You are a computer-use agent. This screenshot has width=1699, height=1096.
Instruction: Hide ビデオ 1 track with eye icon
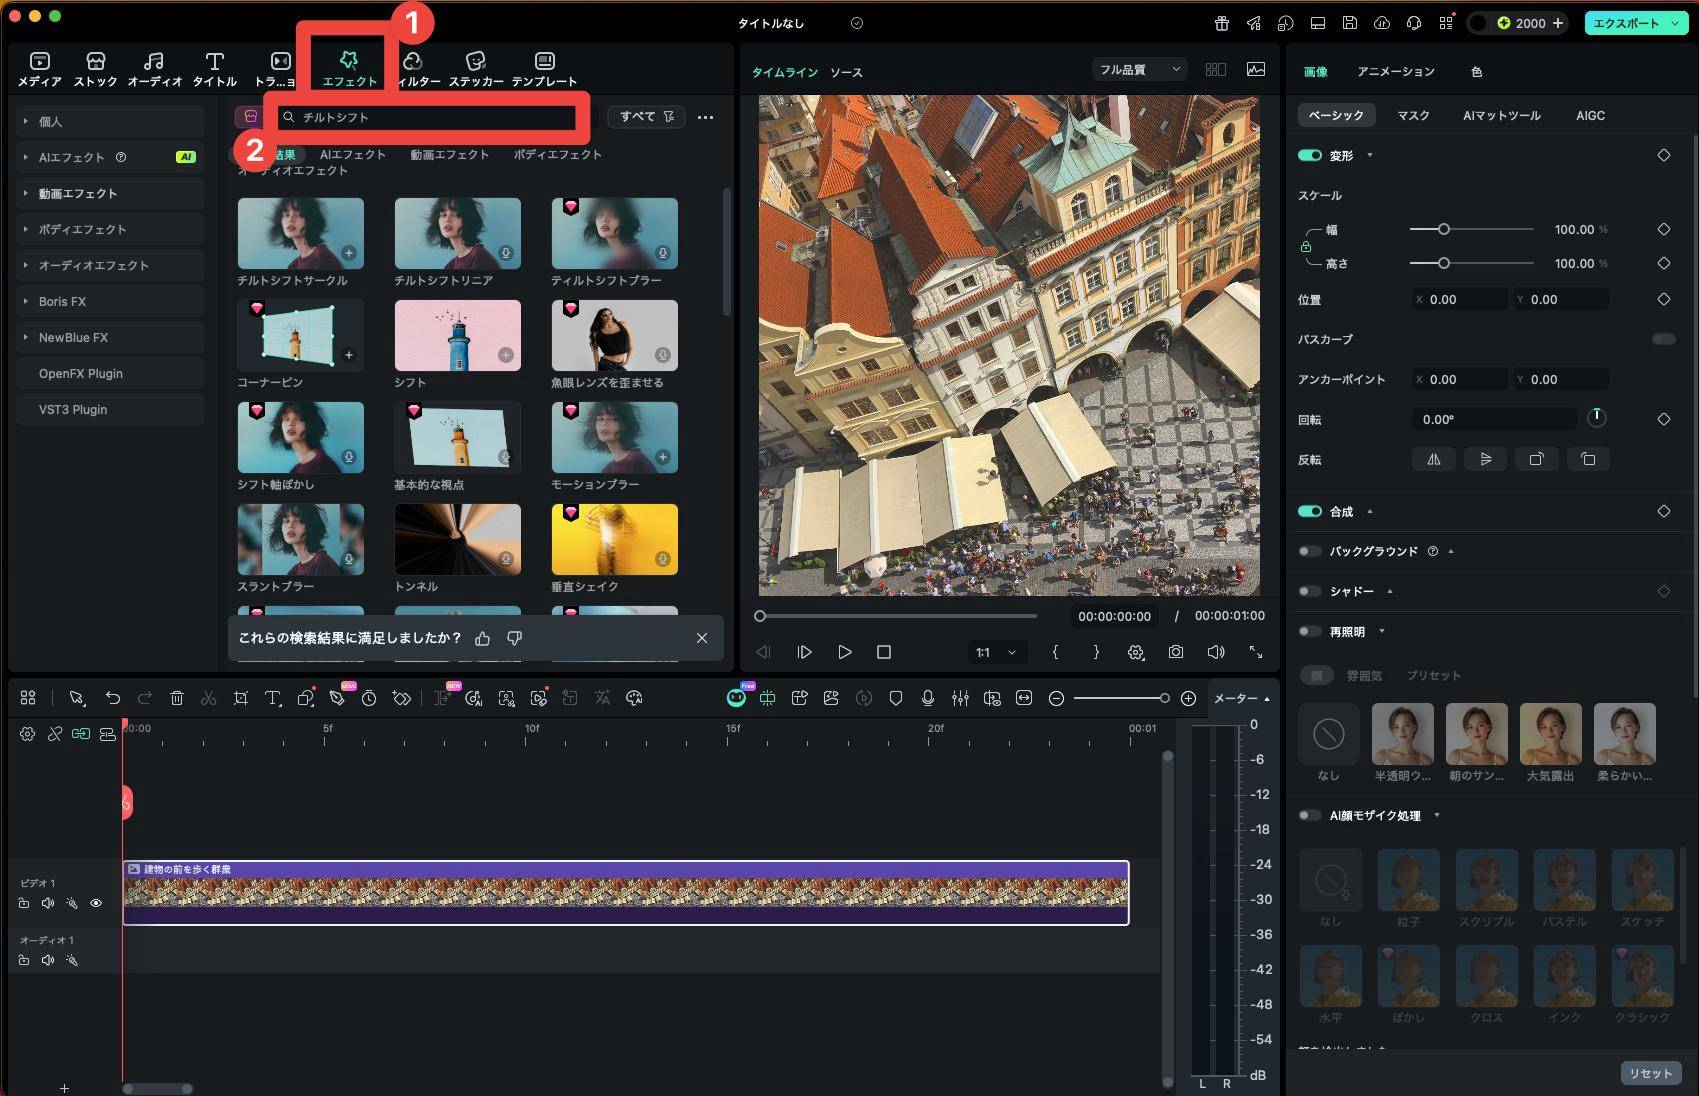pos(96,903)
